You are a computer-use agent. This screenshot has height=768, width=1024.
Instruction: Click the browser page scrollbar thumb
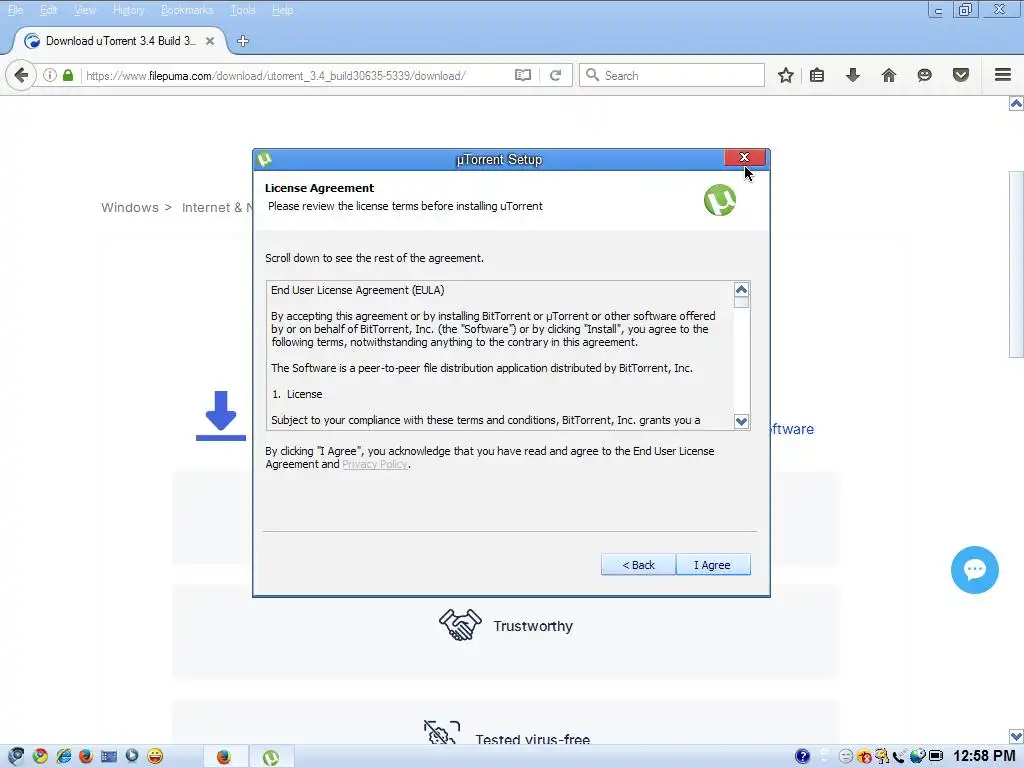tap(1016, 264)
